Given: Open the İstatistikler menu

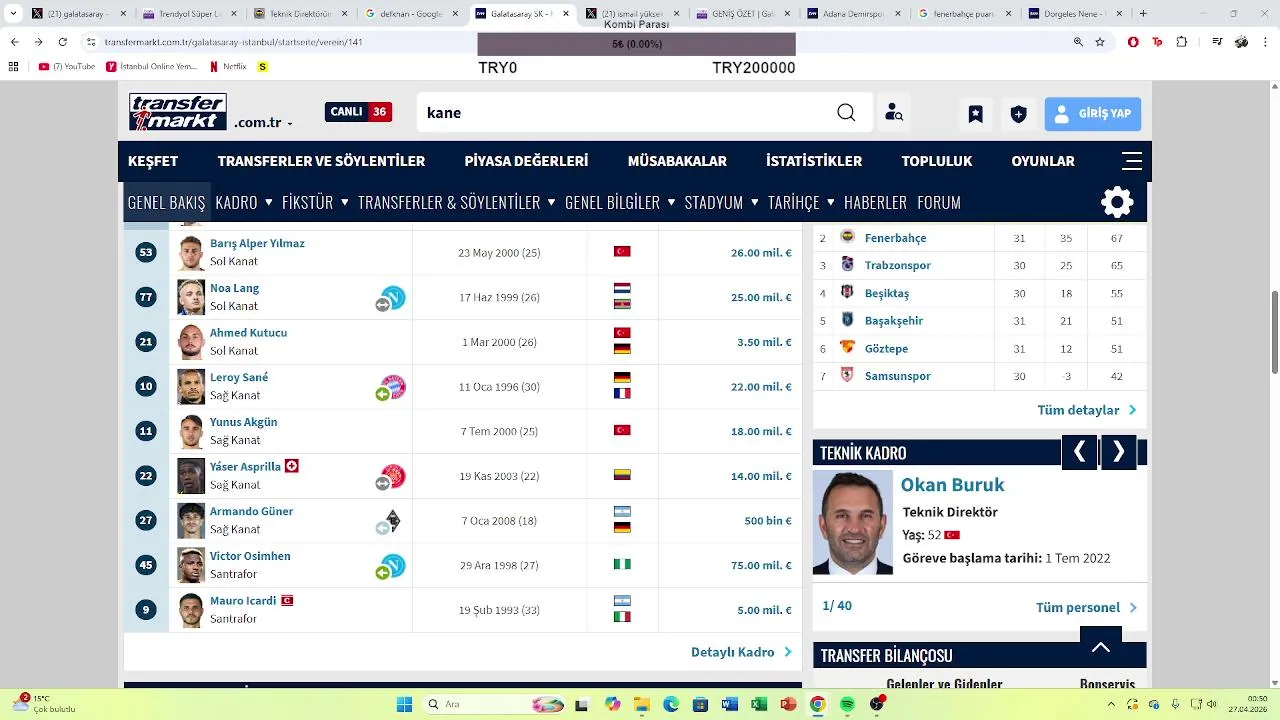Looking at the screenshot, I should [x=814, y=161].
